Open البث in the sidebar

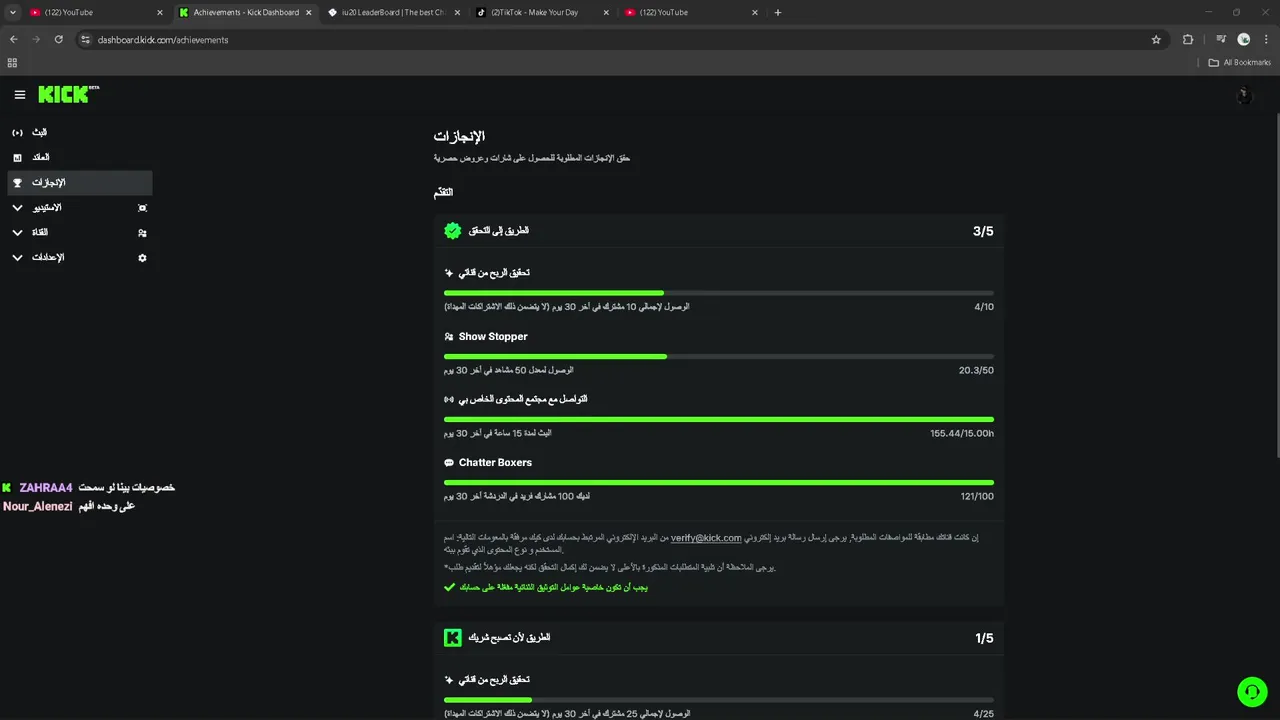[80, 132]
